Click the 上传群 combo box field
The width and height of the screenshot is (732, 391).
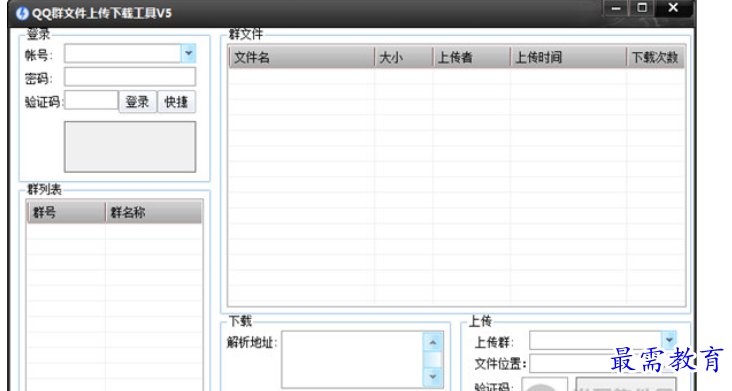(596, 340)
